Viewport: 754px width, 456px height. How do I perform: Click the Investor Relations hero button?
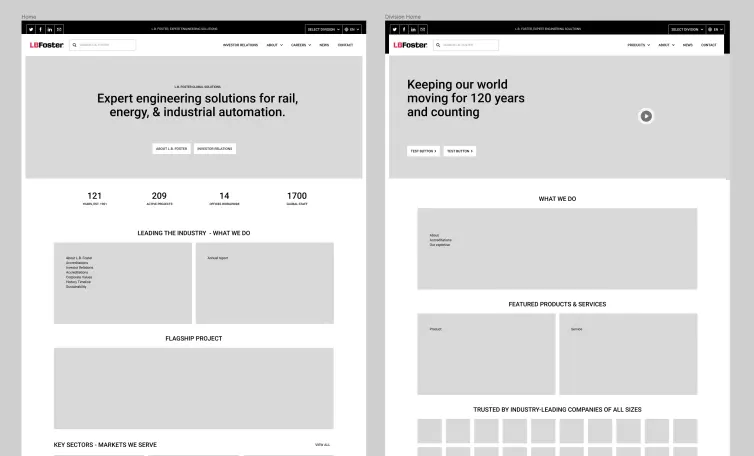coord(215,149)
